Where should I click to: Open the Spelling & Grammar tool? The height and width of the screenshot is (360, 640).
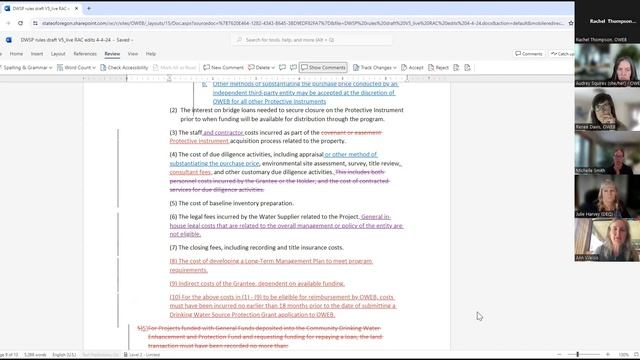pyautogui.click(x=24, y=67)
